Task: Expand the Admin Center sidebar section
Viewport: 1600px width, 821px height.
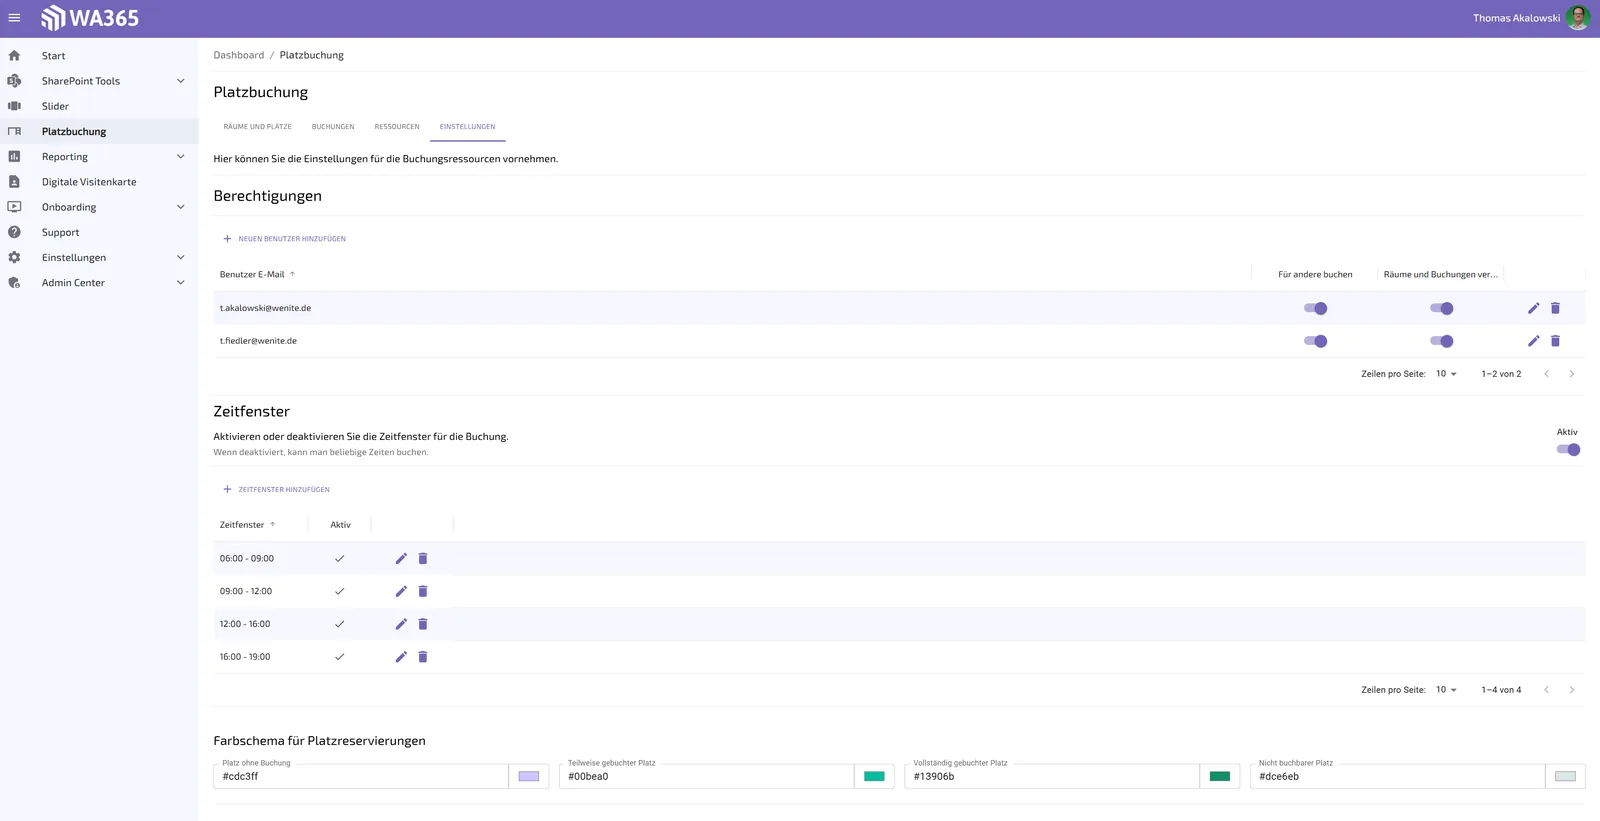Action: coord(180,283)
